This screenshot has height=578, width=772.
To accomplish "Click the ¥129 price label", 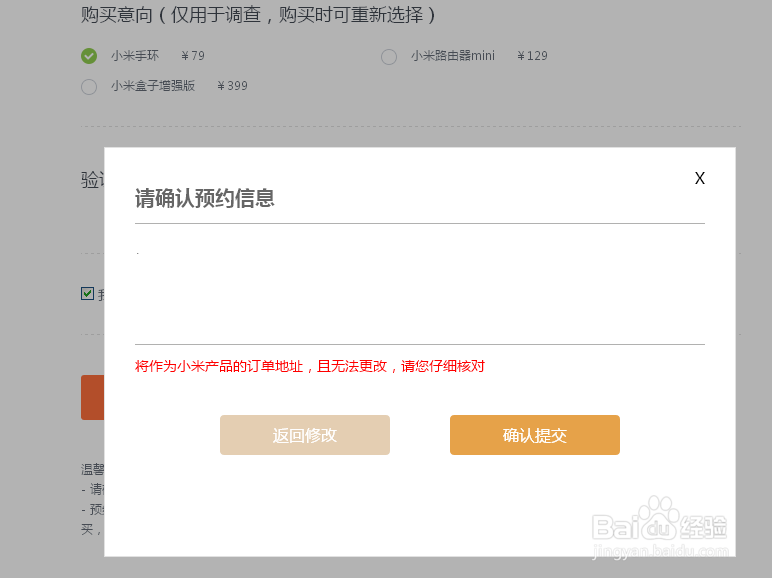I will point(532,56).
